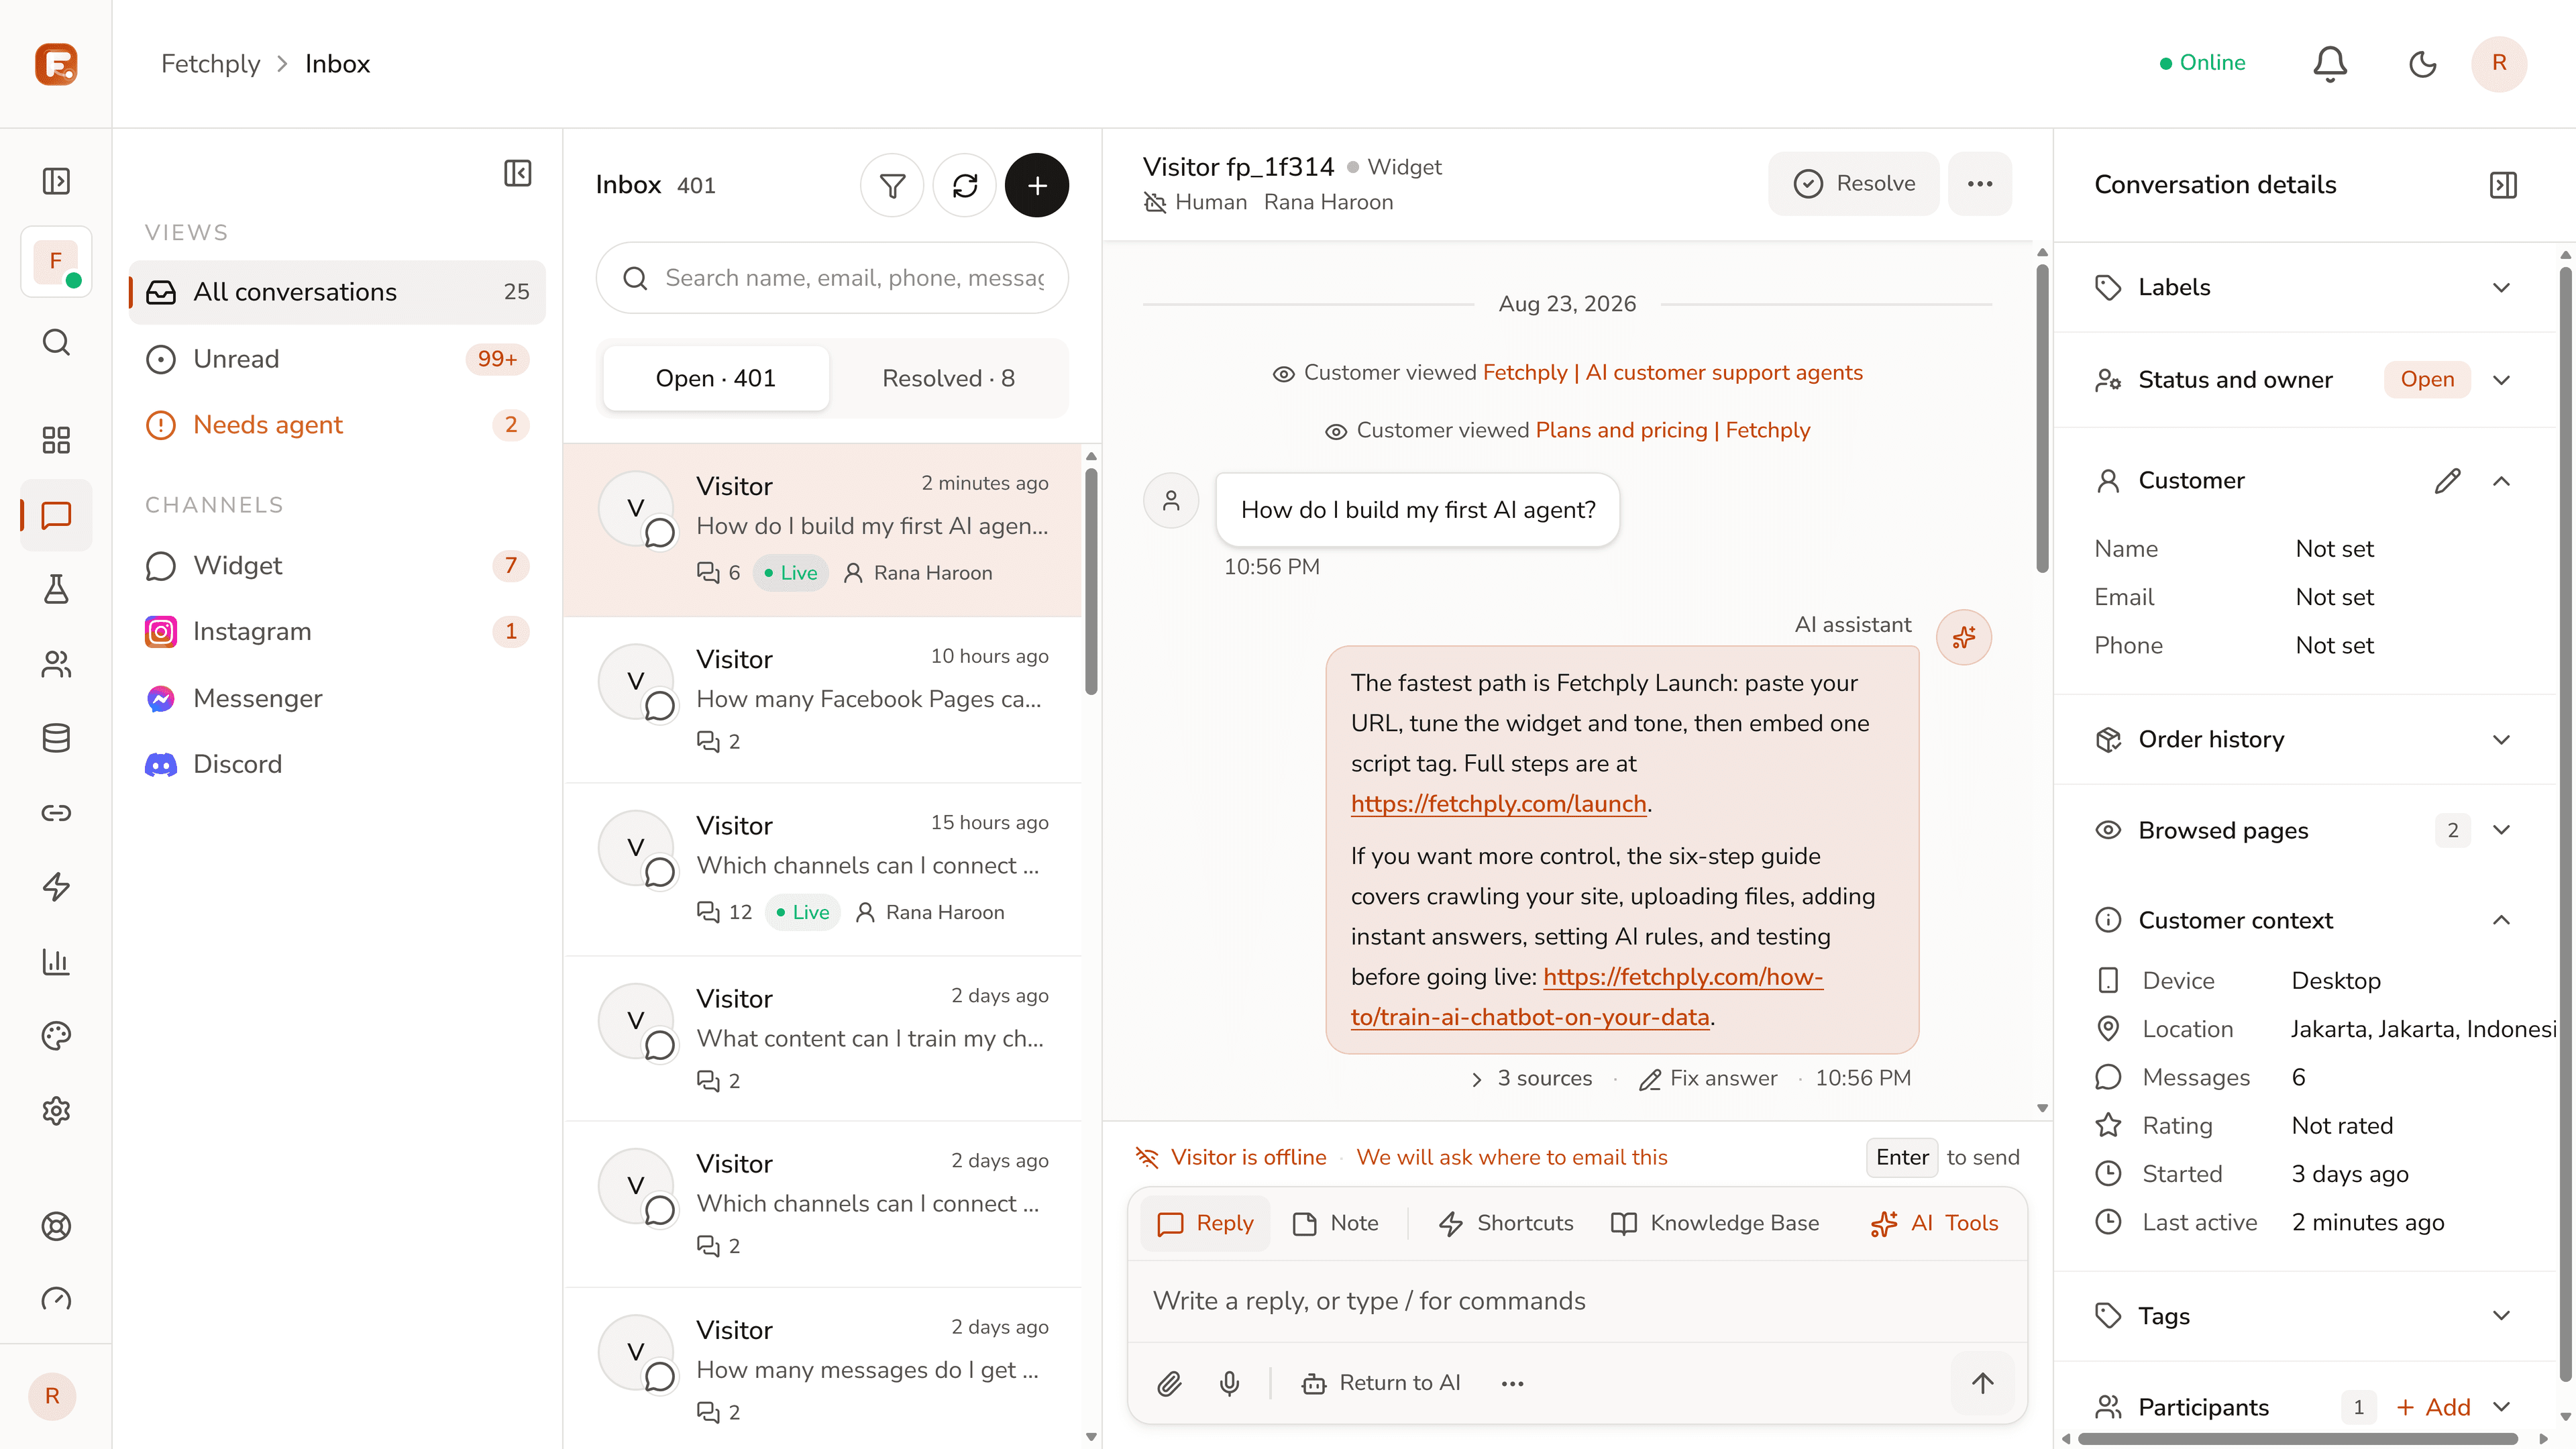Viewport: 2576px width, 1449px height.
Task: Collapse the views sidebar panel
Action: (x=518, y=173)
